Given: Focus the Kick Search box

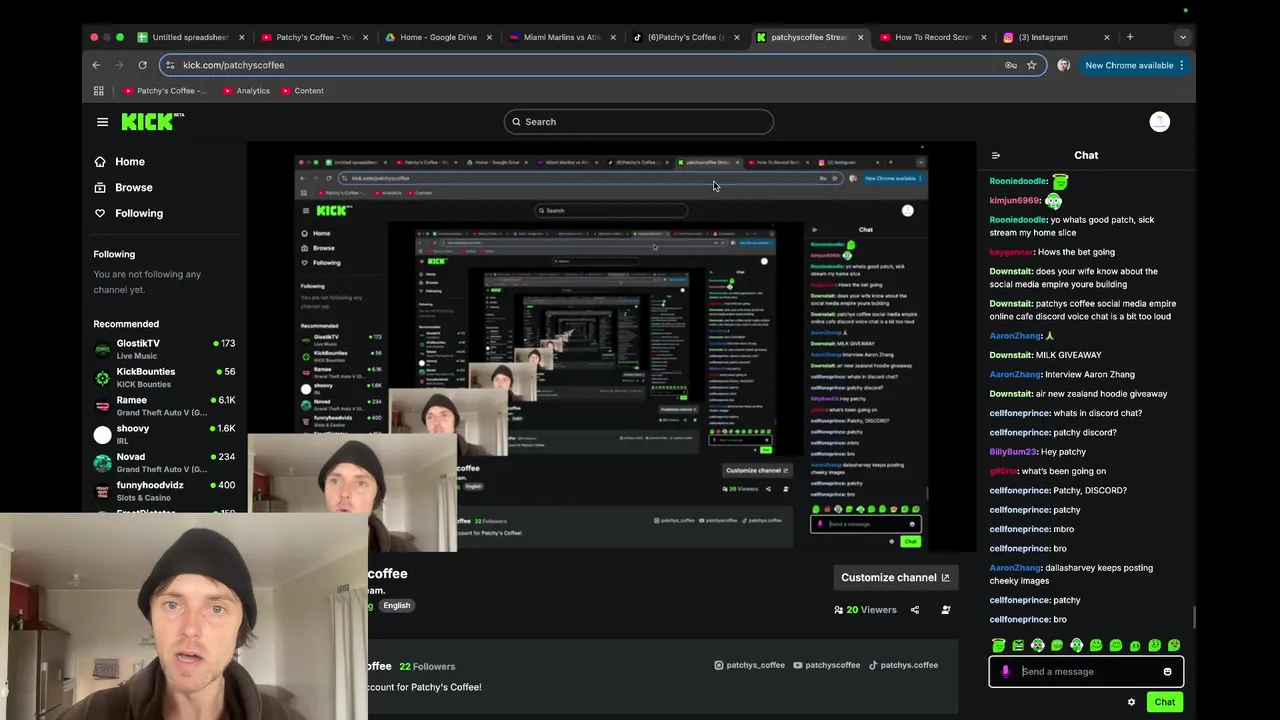Looking at the screenshot, I should pos(638,122).
